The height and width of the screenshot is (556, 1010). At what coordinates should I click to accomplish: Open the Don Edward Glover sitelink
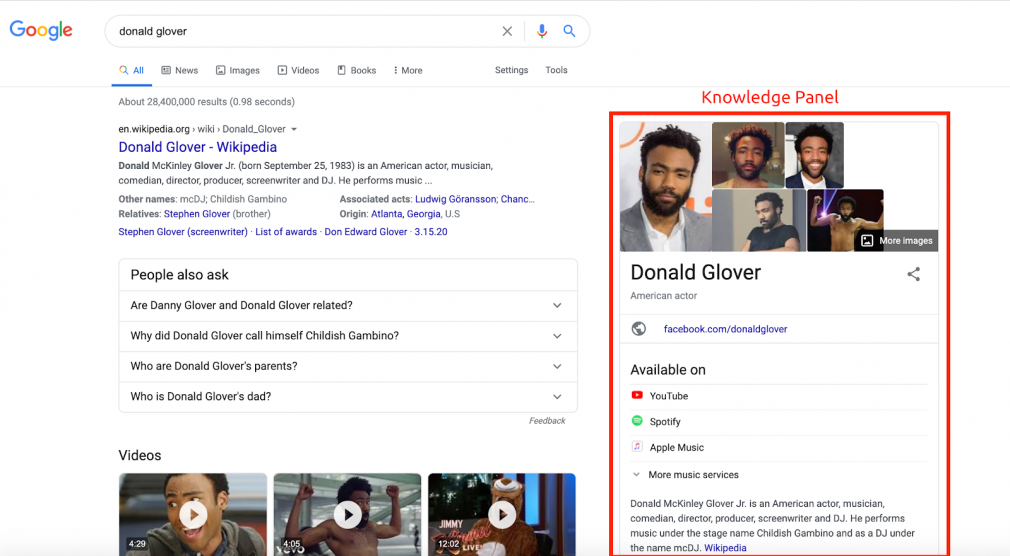click(366, 232)
